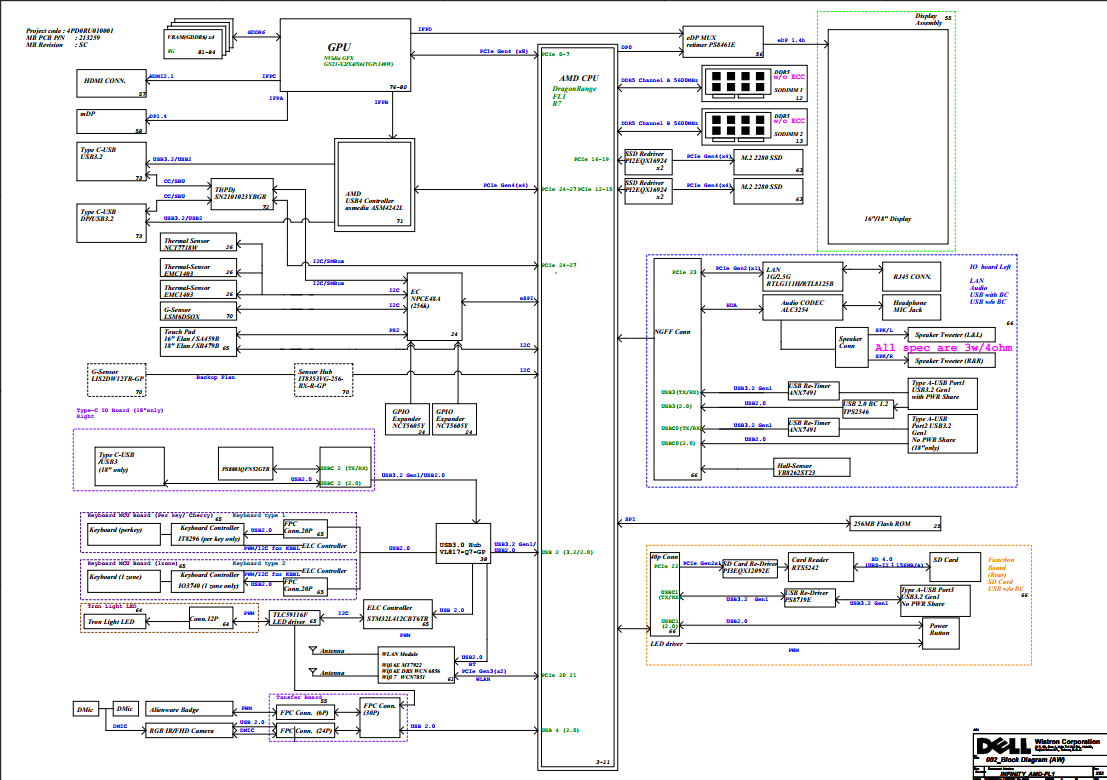This screenshot has height=780, width=1107.
Task: Select the Power Button block
Action: (940, 633)
